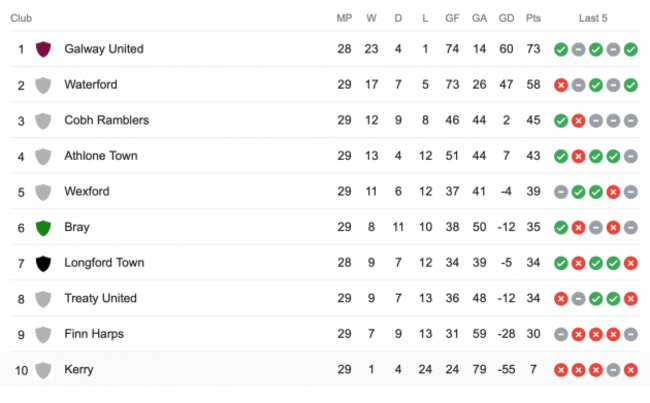Click the GD column header
The width and height of the screenshot is (650, 403).
pyautogui.click(x=506, y=17)
